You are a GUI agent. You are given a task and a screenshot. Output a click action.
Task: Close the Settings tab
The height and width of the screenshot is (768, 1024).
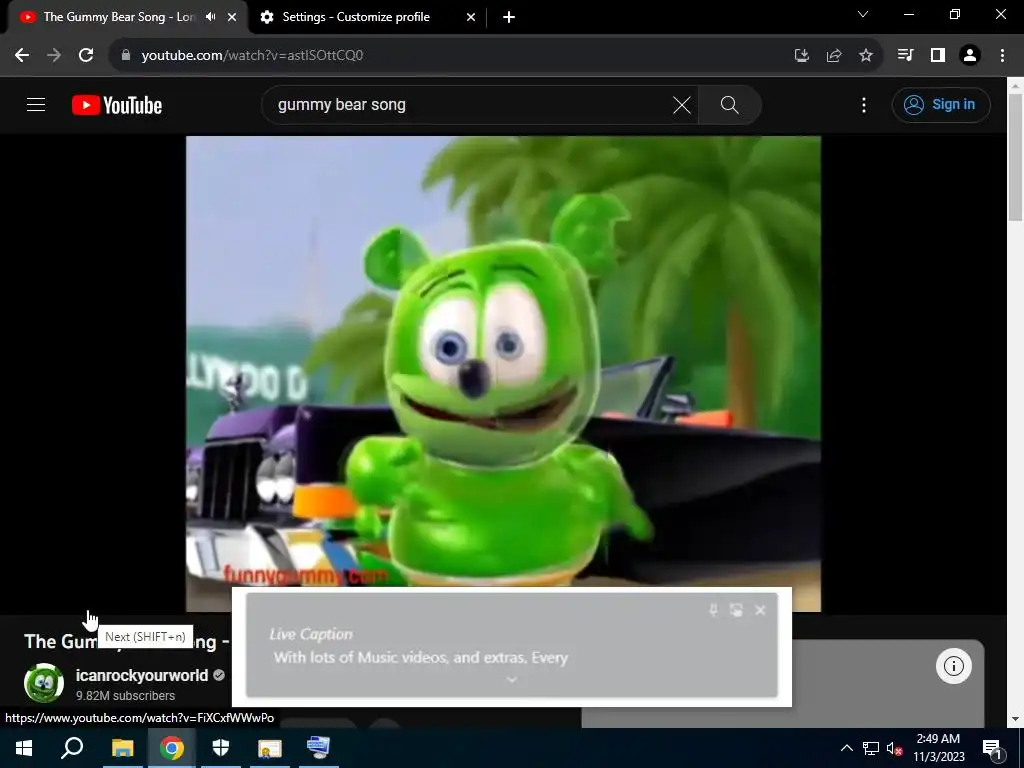(x=471, y=17)
